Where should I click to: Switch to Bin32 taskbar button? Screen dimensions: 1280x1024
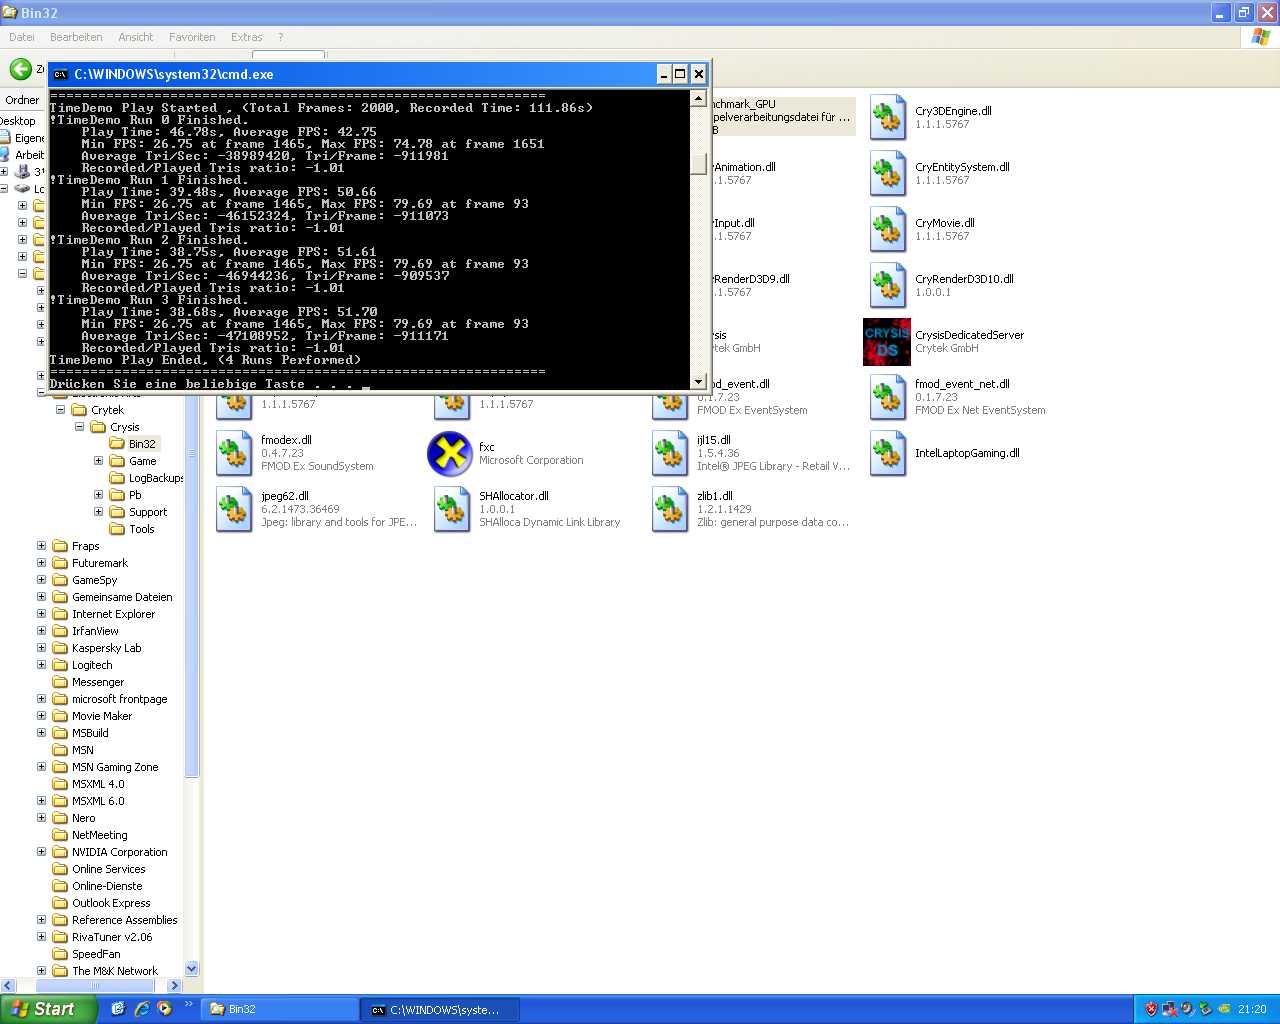(x=280, y=1009)
